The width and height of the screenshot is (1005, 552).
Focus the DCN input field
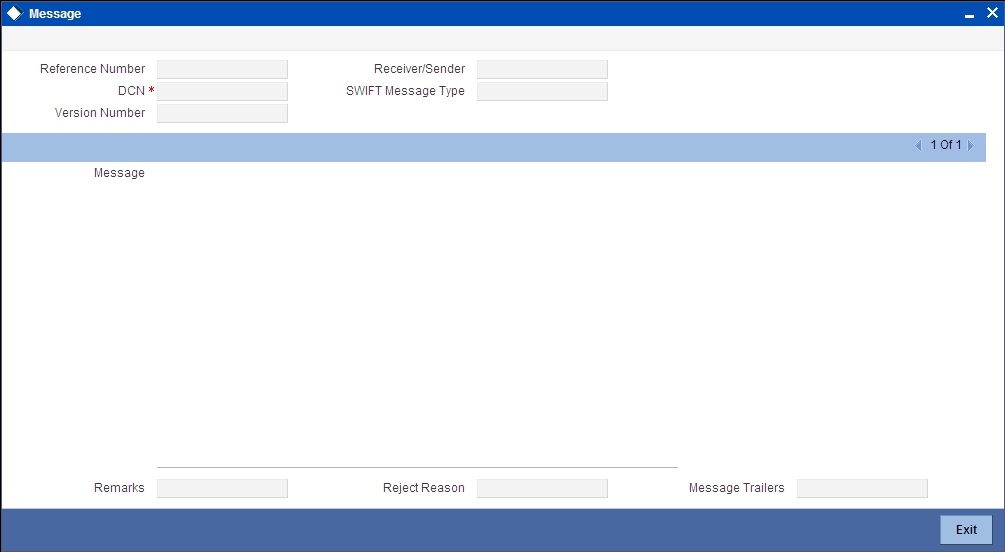click(222, 91)
